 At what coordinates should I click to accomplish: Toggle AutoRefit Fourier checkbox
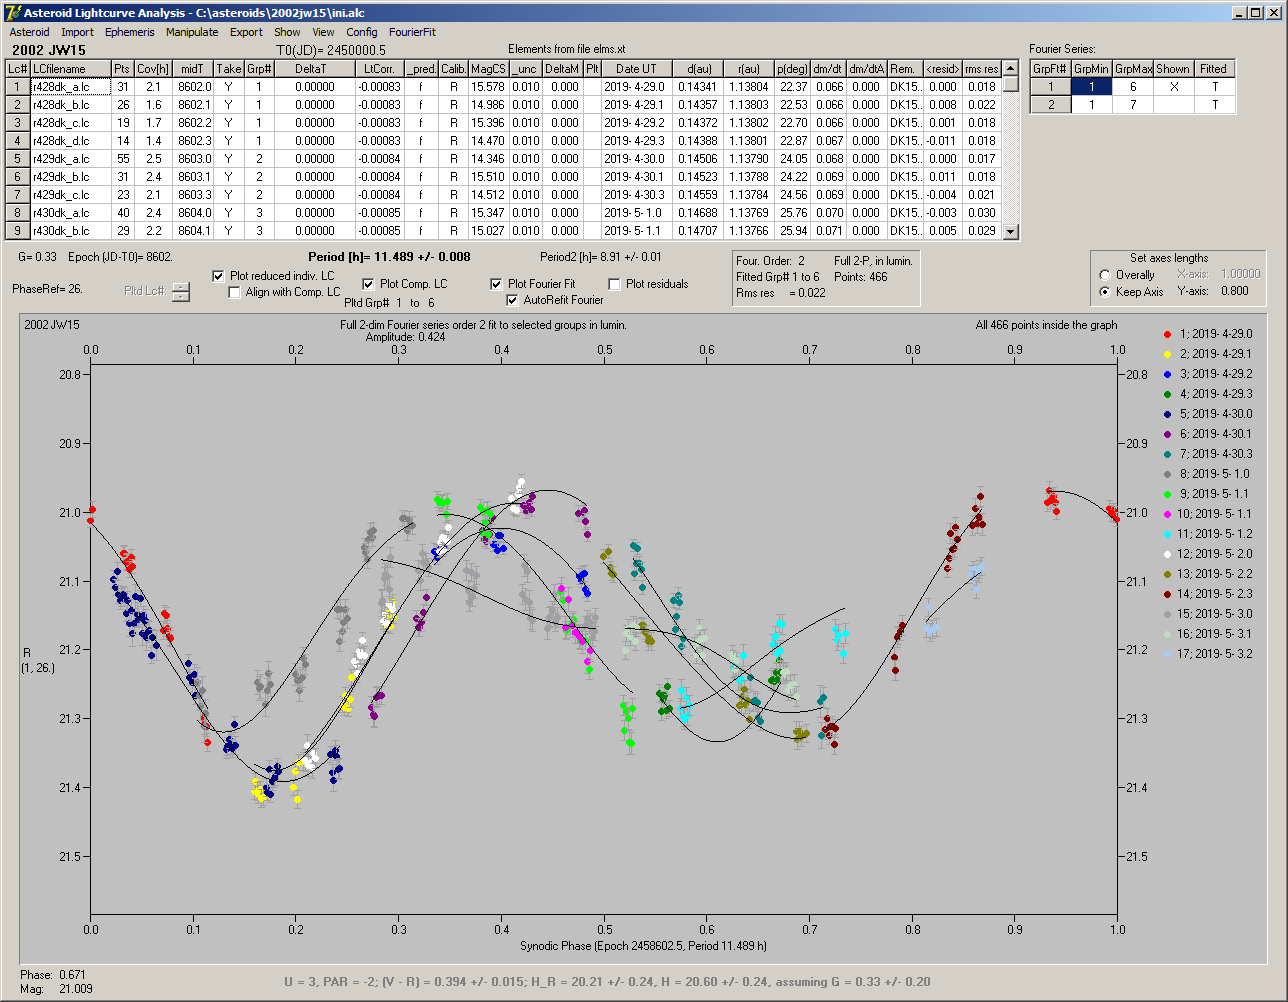(x=512, y=300)
